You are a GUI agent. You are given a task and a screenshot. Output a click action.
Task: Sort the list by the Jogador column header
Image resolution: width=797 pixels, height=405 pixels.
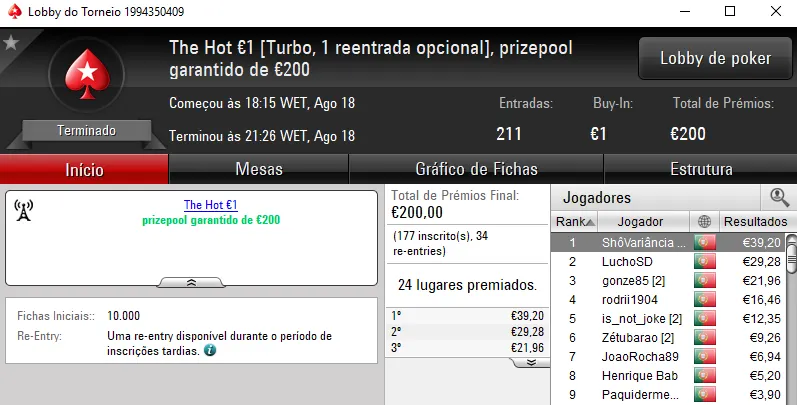(x=640, y=221)
